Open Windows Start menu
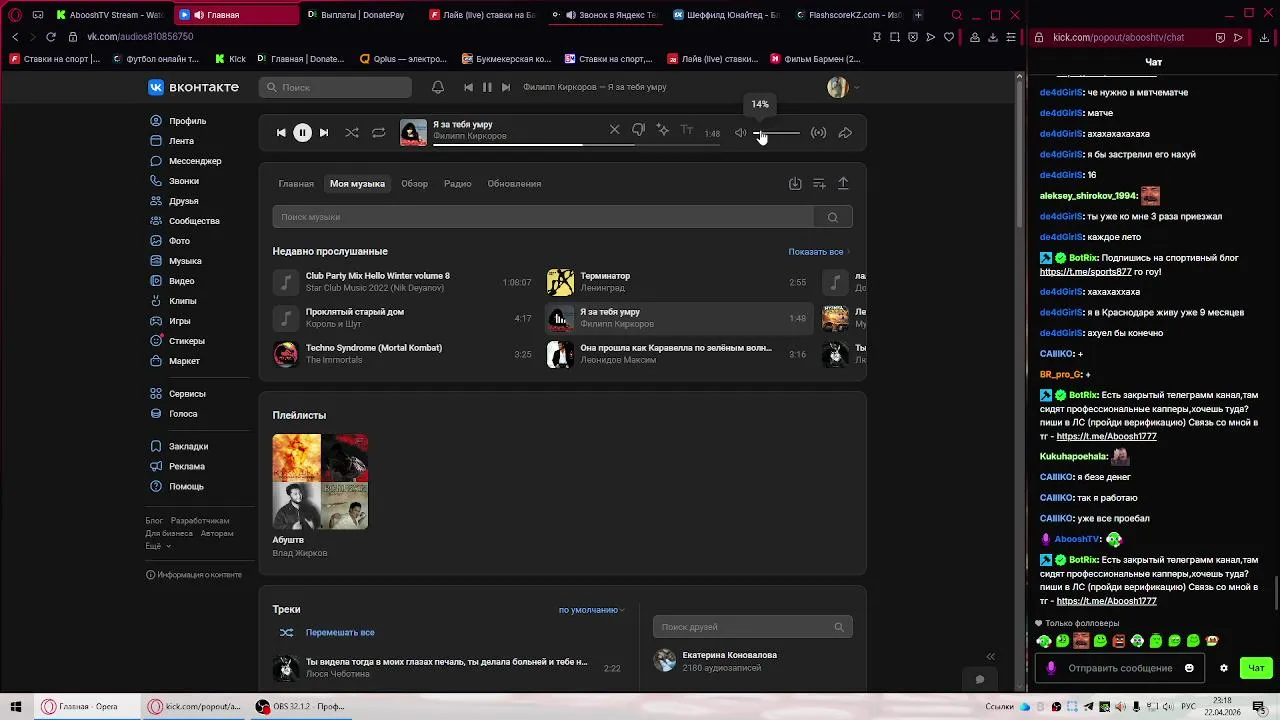Screen dimensions: 1280x720 16,707
